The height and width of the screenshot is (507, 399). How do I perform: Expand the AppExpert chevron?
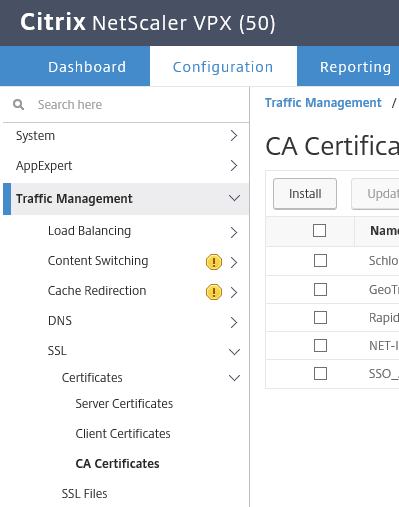pos(234,166)
